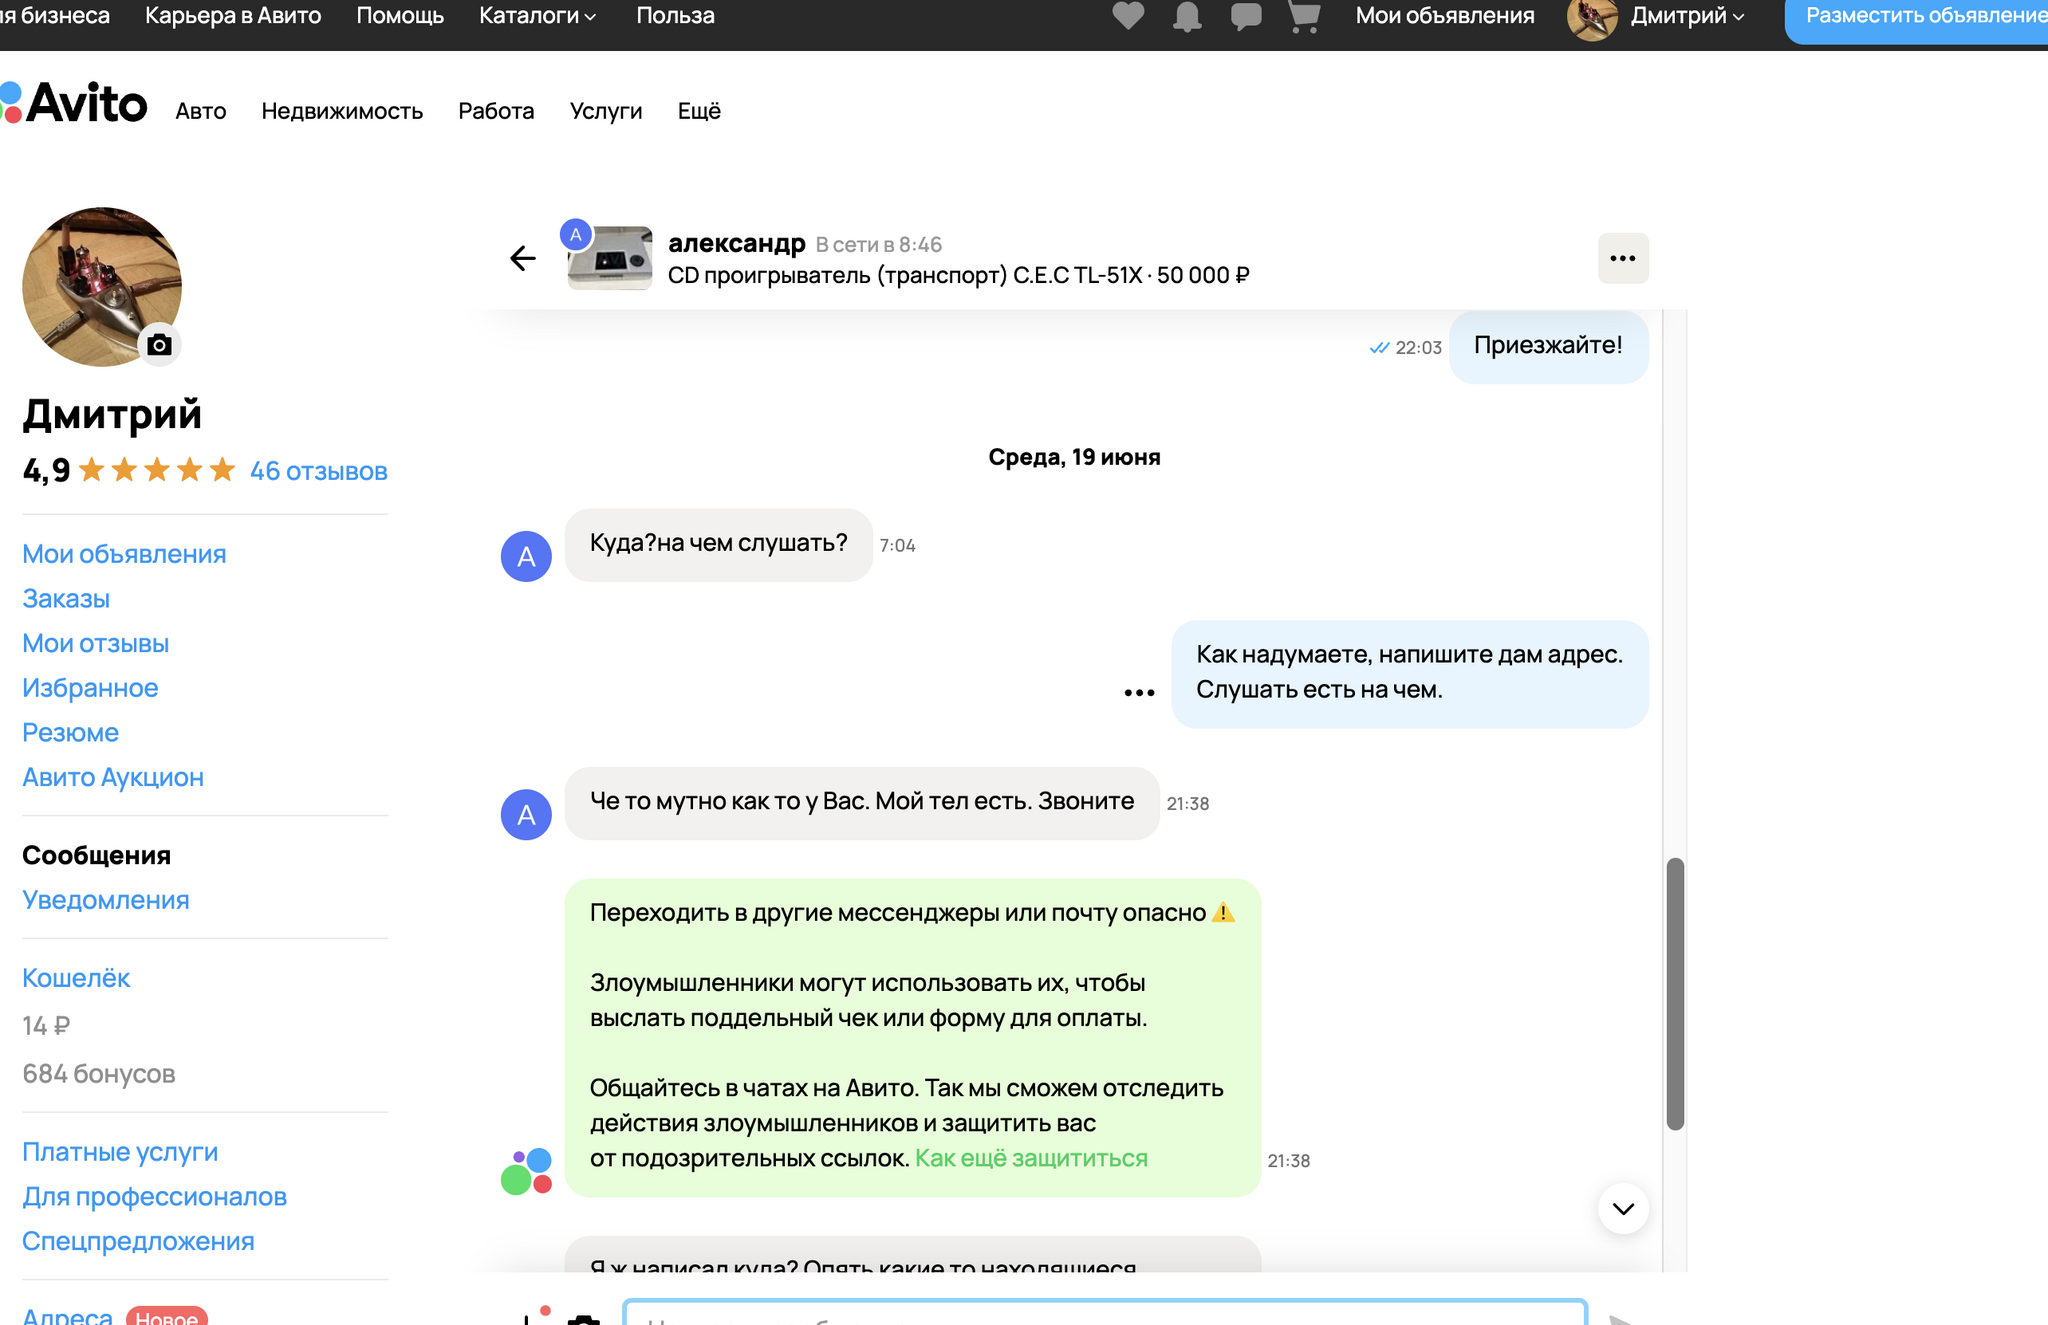Open Польза link
This screenshot has width=2048, height=1325.
tap(675, 16)
